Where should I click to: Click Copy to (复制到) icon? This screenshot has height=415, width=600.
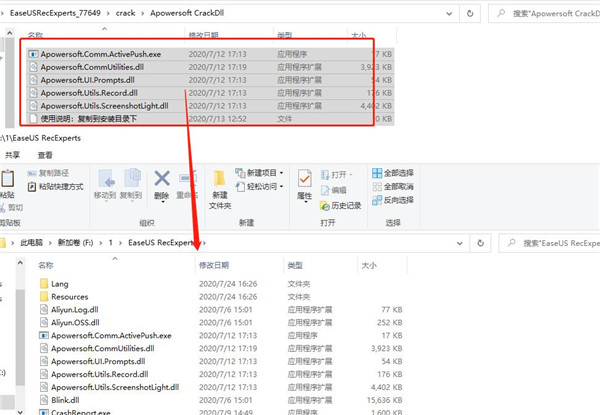coord(132,178)
